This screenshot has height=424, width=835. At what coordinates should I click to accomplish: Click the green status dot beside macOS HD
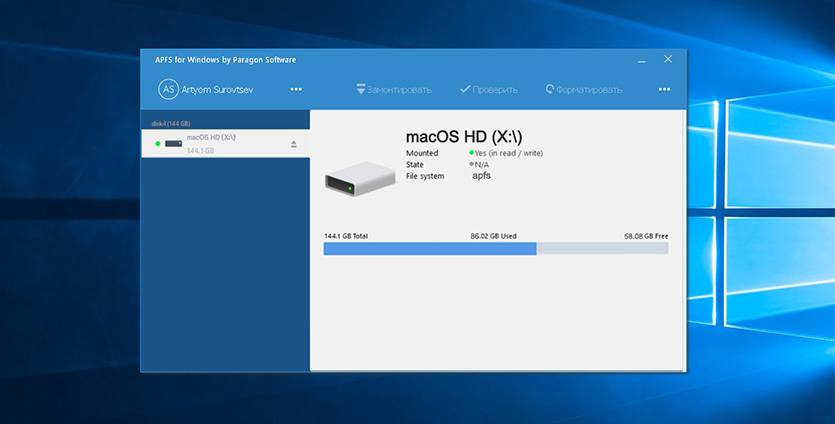tap(158, 144)
